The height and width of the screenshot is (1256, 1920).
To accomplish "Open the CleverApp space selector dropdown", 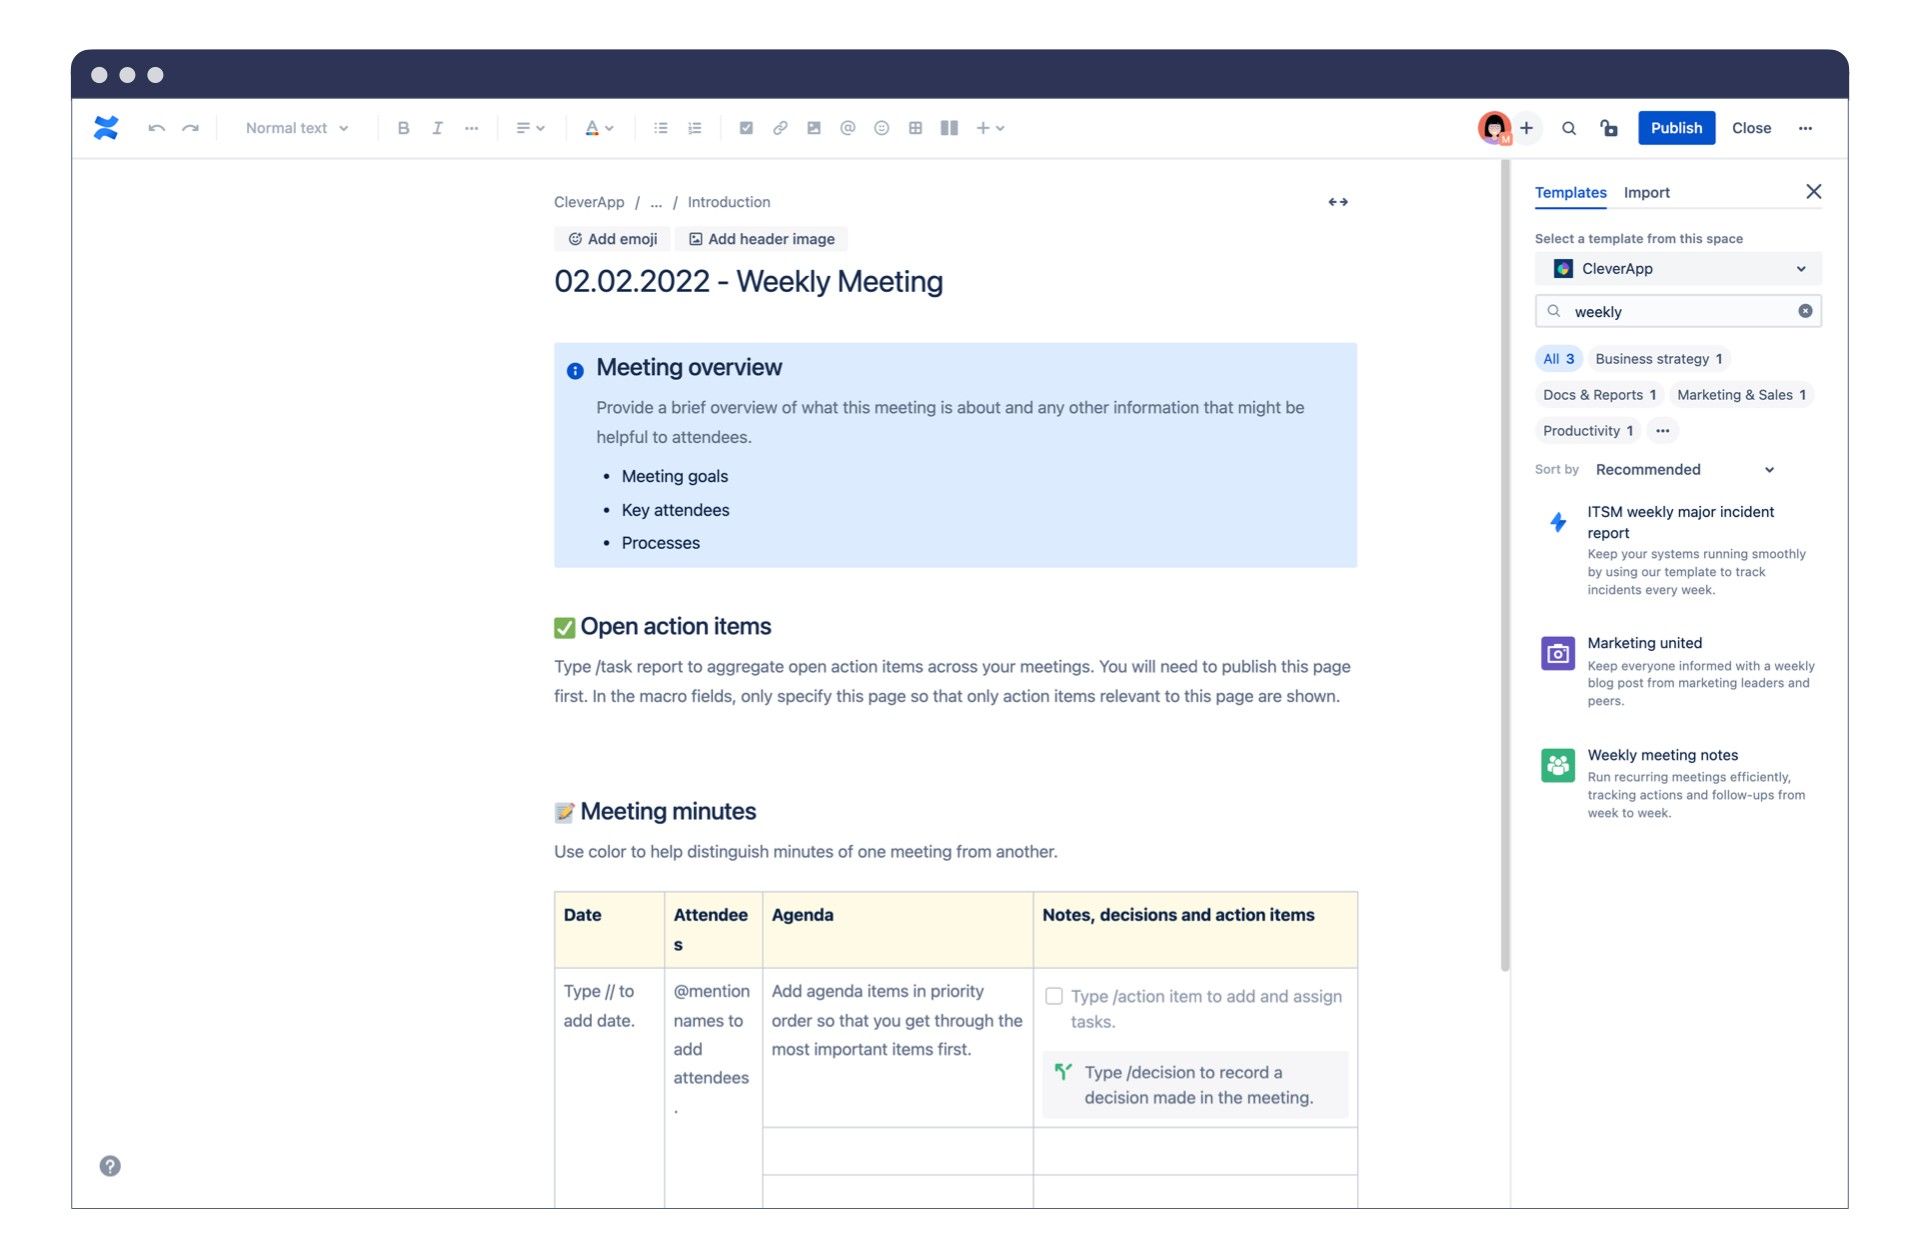I will (x=1678, y=269).
